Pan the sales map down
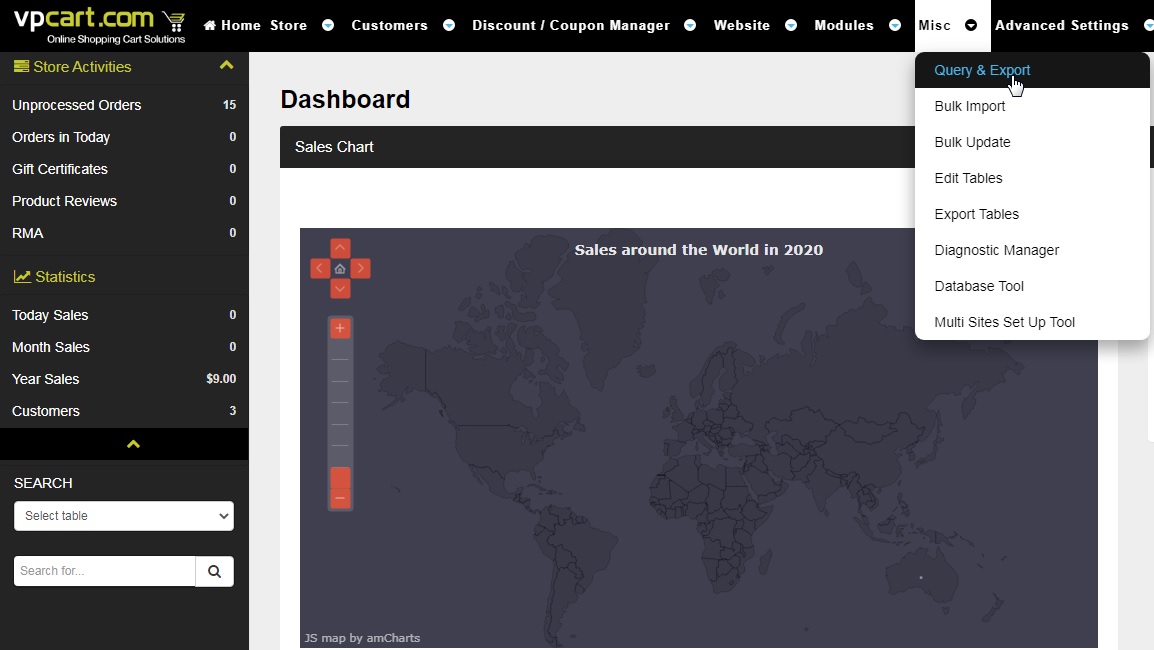1154x650 pixels. pyautogui.click(x=340, y=289)
